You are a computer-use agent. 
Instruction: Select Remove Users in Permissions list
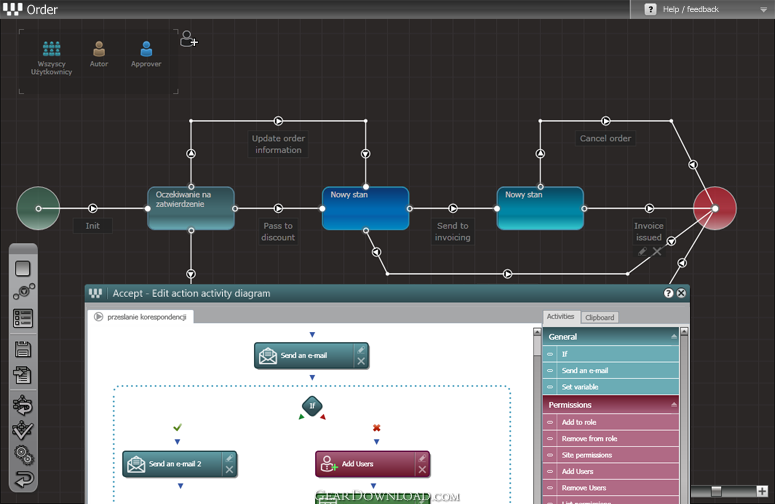[611, 488]
